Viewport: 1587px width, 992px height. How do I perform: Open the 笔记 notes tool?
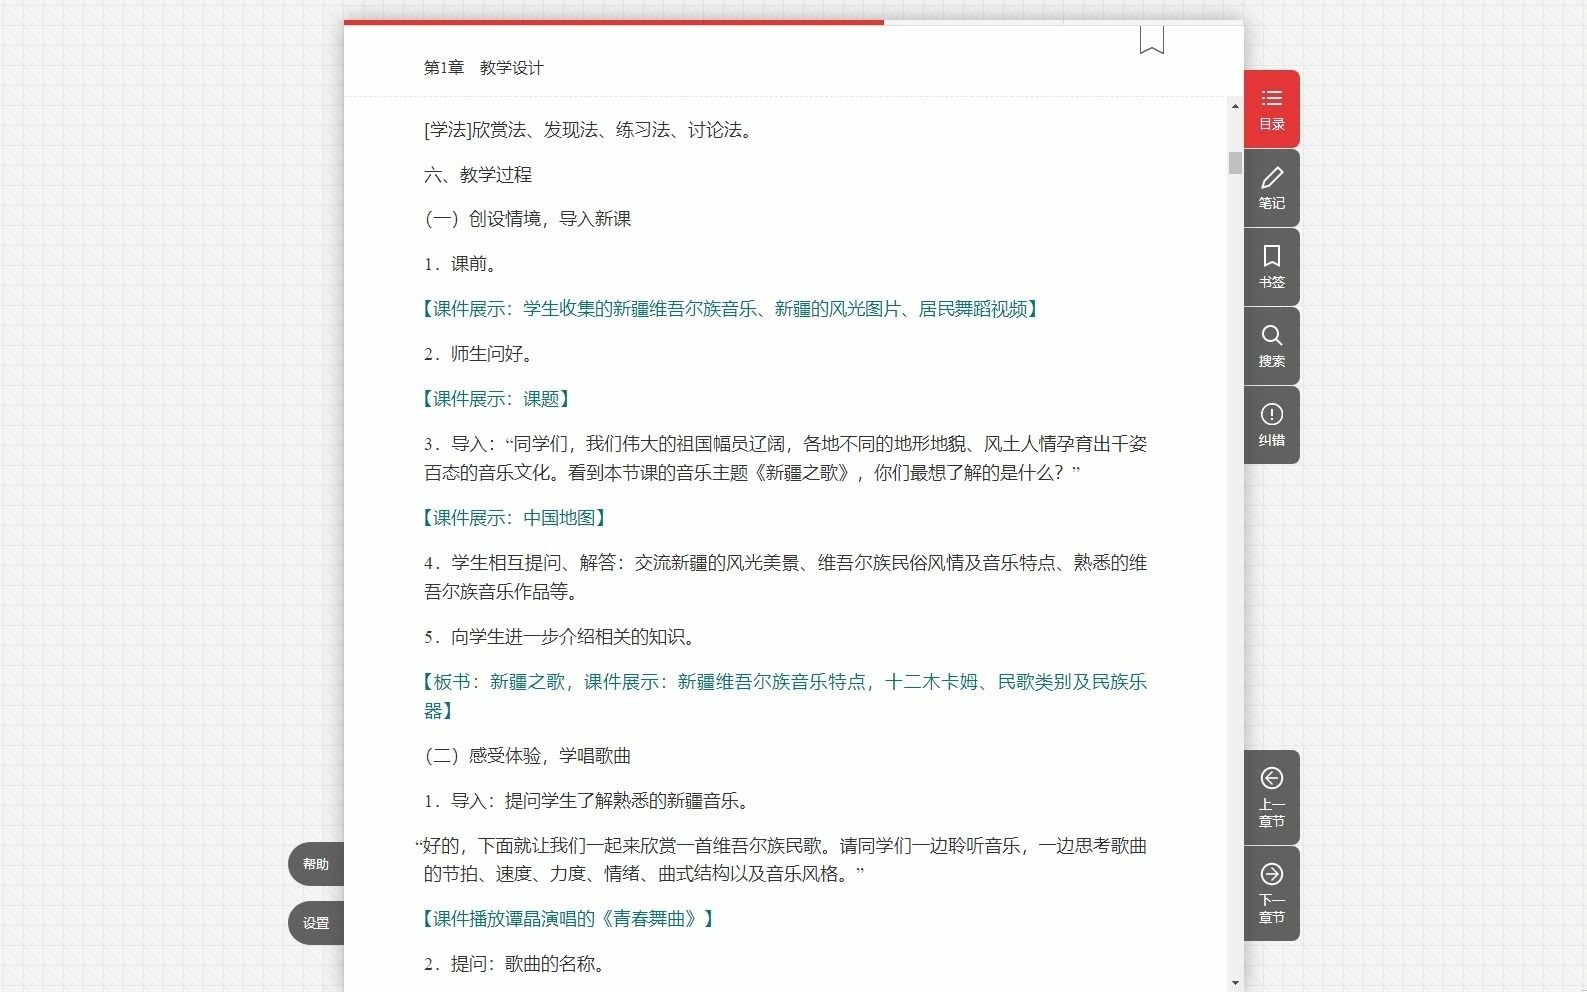pos(1271,188)
